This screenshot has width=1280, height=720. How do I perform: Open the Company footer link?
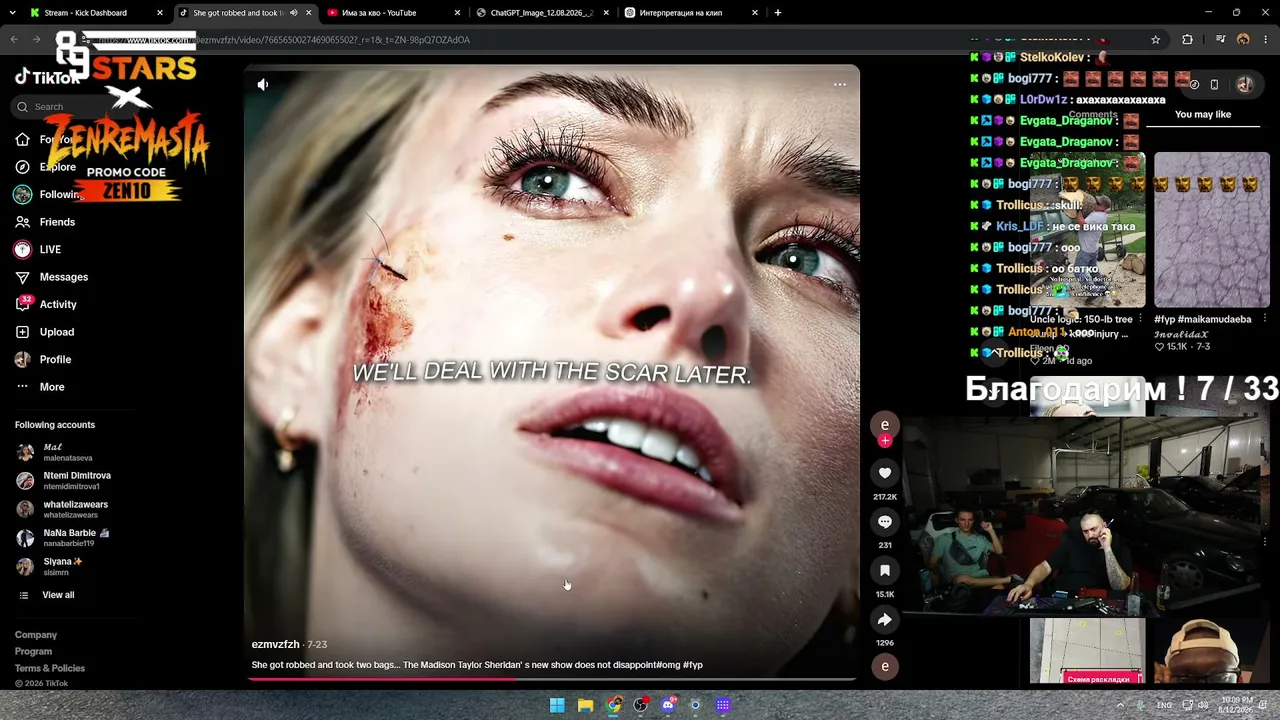(x=36, y=635)
